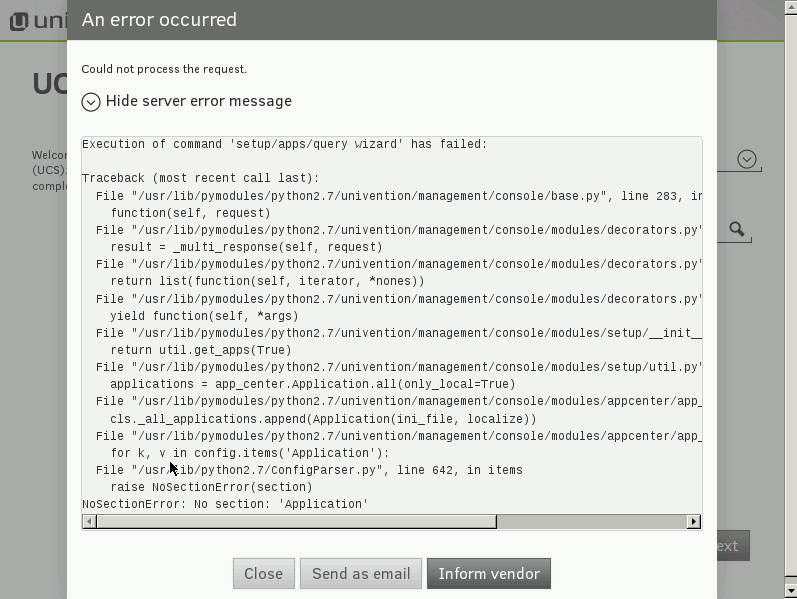Click the partially hidden Next button
This screenshot has height=599, width=797.
coord(731,546)
